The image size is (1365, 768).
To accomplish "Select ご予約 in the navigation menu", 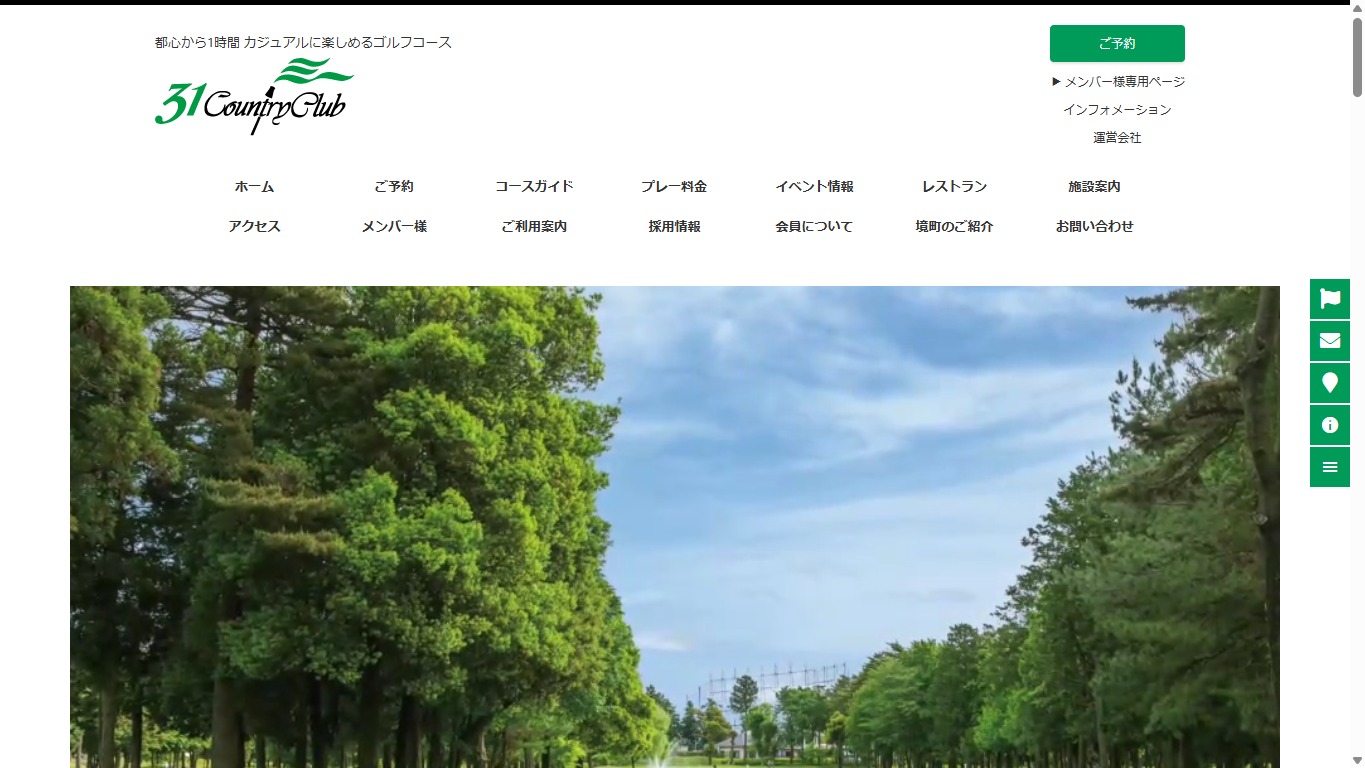I will pyautogui.click(x=394, y=187).
